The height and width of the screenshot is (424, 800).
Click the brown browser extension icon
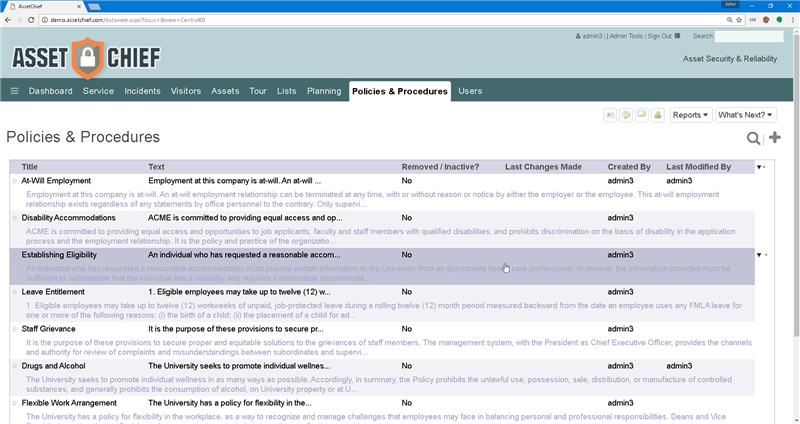(766, 20)
